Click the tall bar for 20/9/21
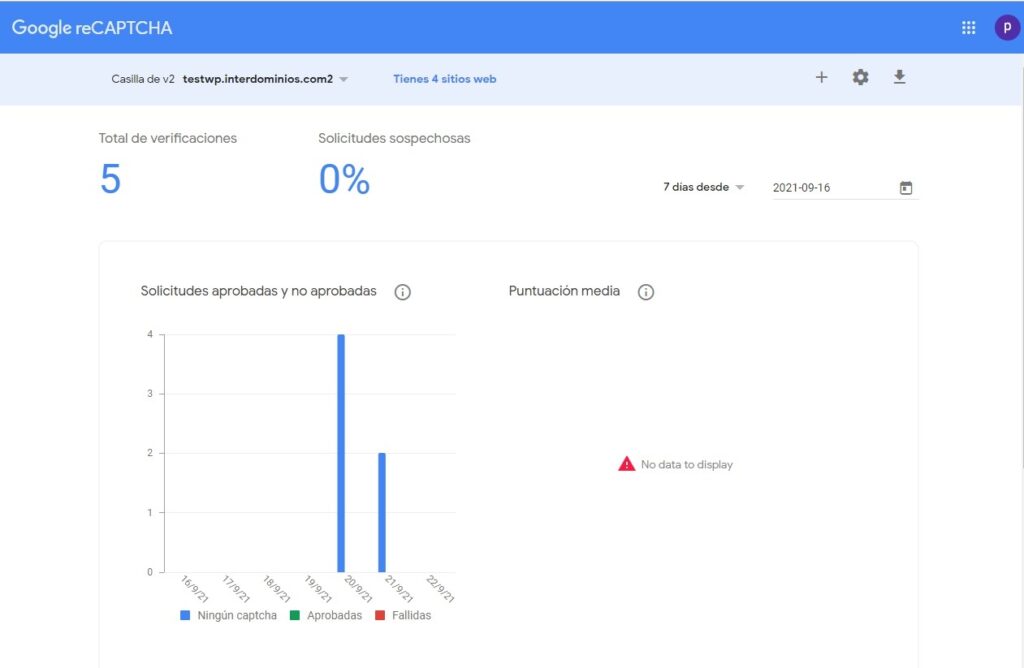 click(341, 453)
